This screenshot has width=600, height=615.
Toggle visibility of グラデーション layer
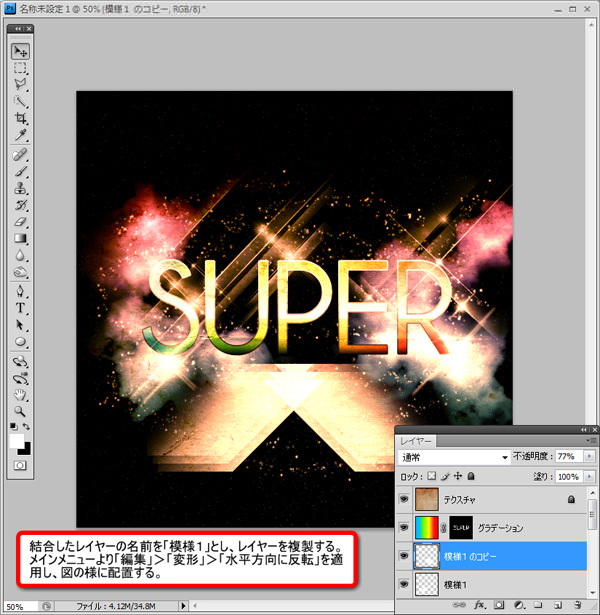click(x=404, y=526)
